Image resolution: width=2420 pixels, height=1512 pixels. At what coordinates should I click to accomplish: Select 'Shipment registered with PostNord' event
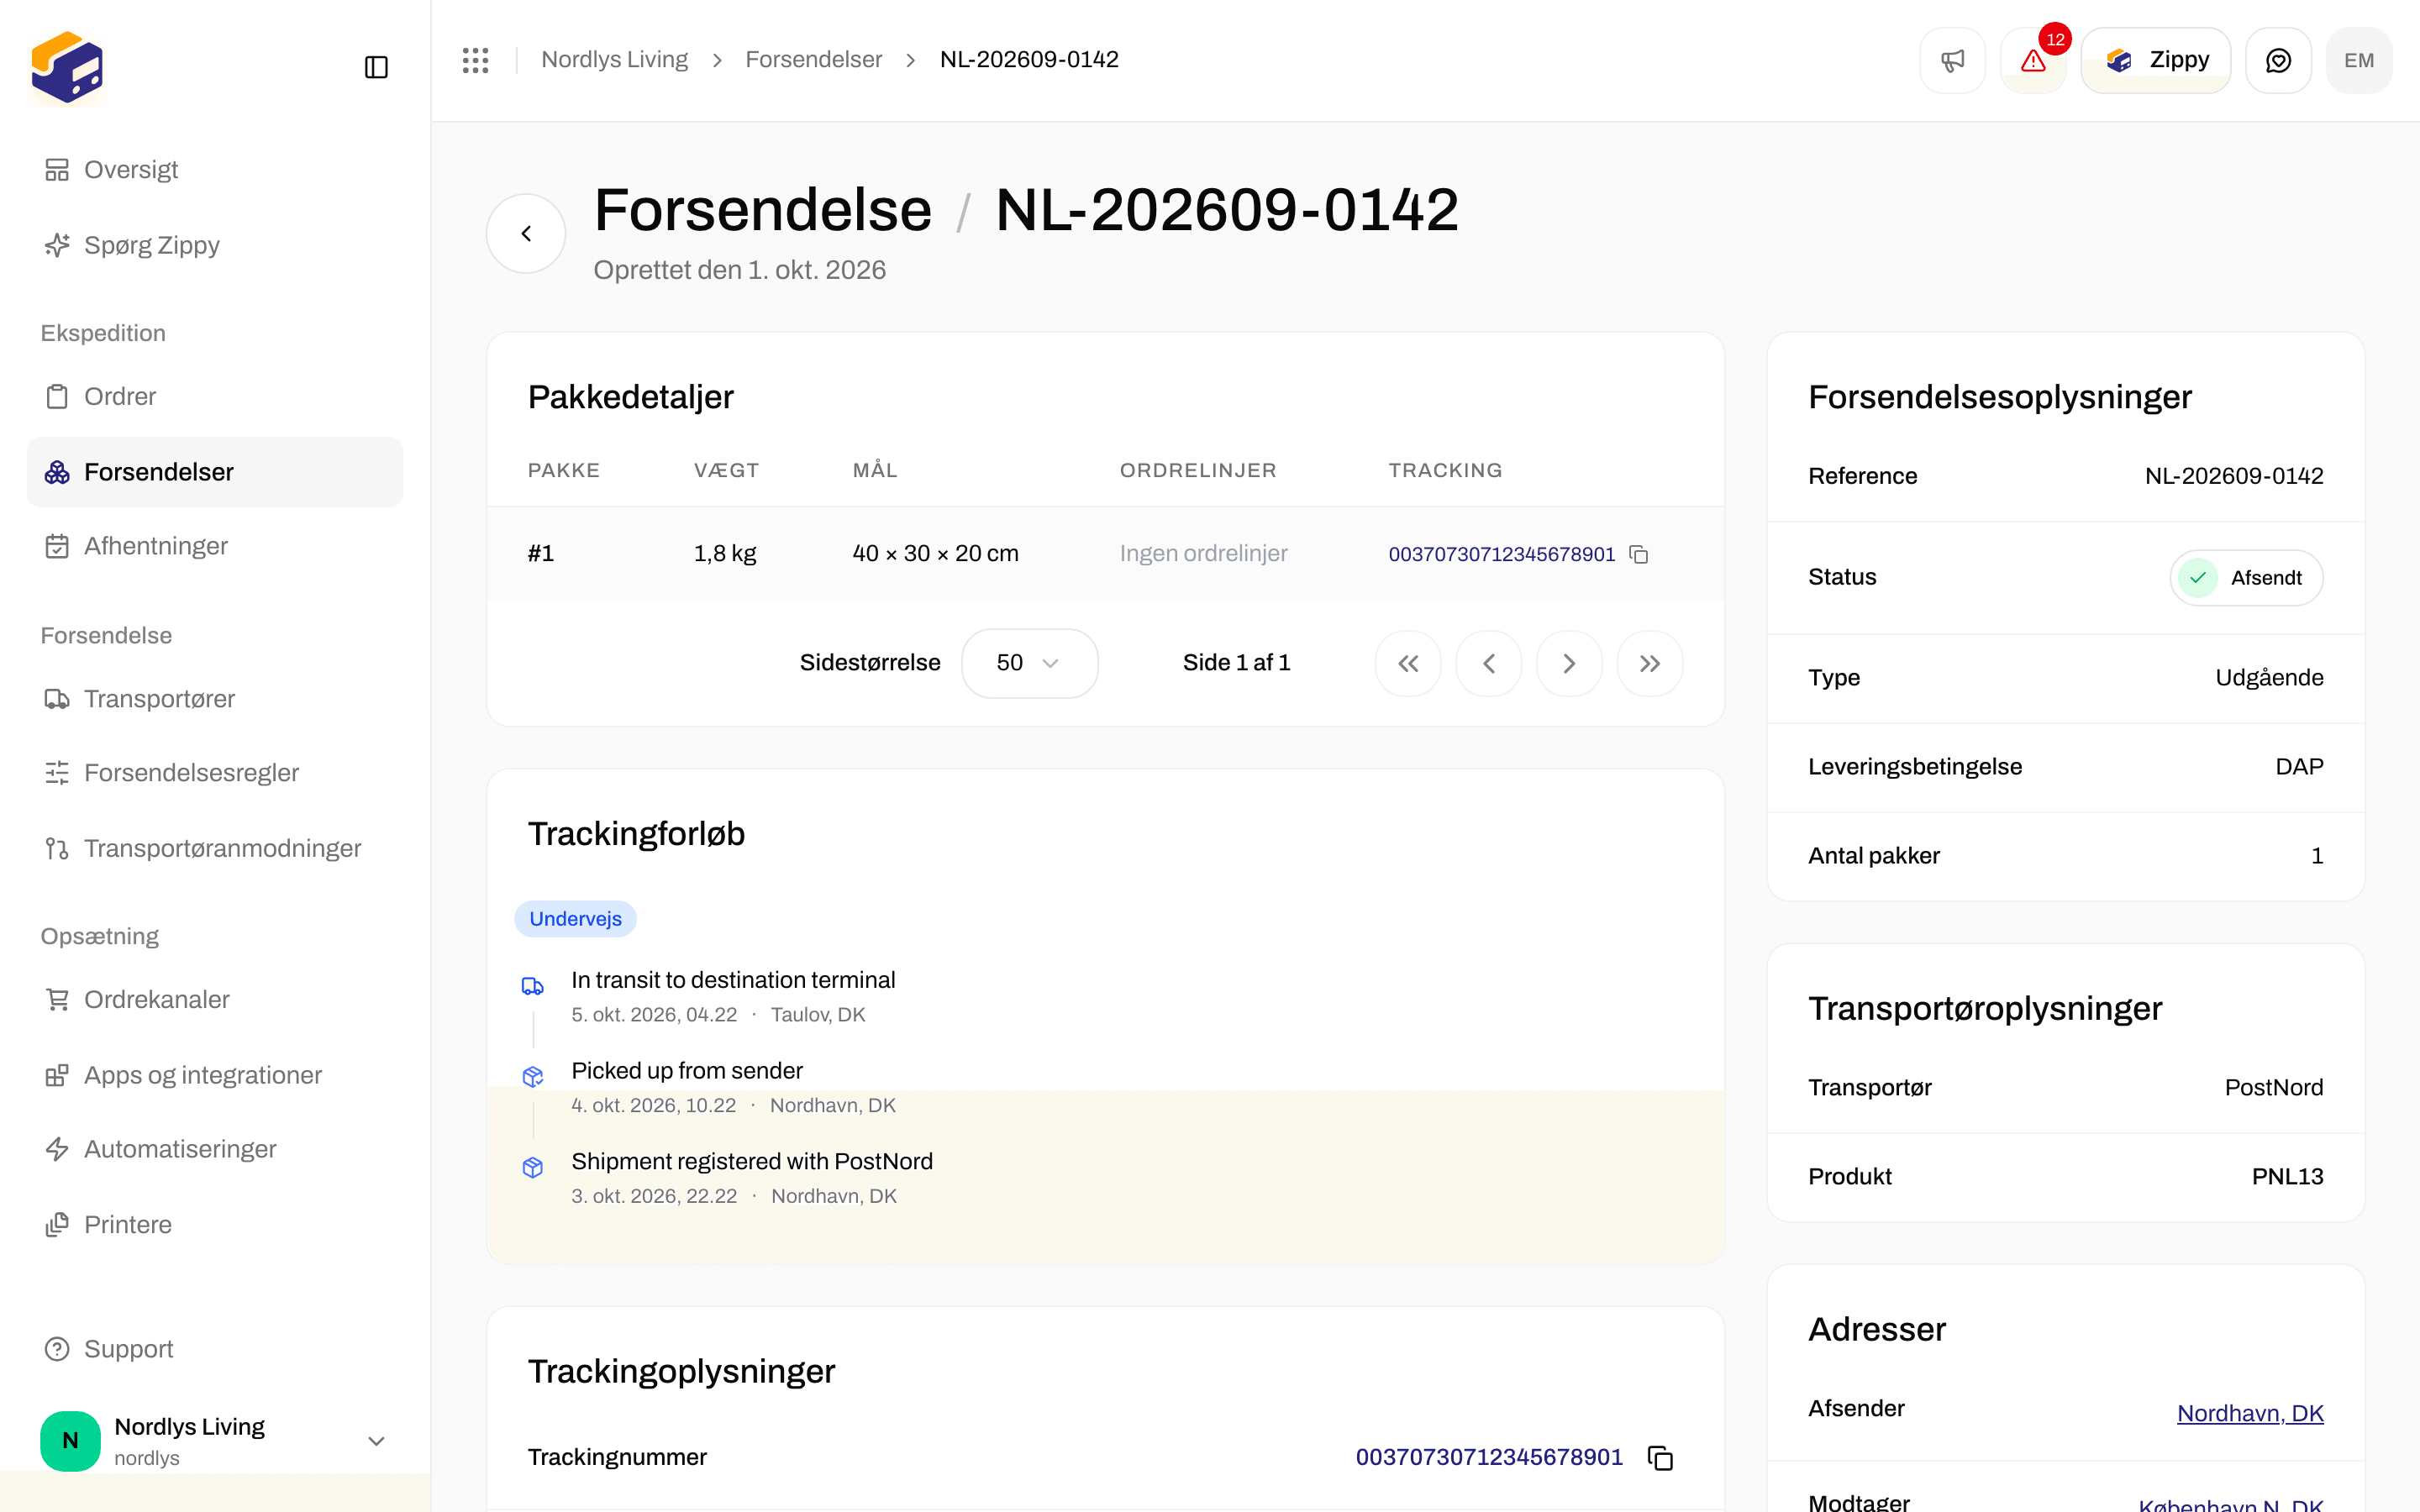click(752, 1162)
